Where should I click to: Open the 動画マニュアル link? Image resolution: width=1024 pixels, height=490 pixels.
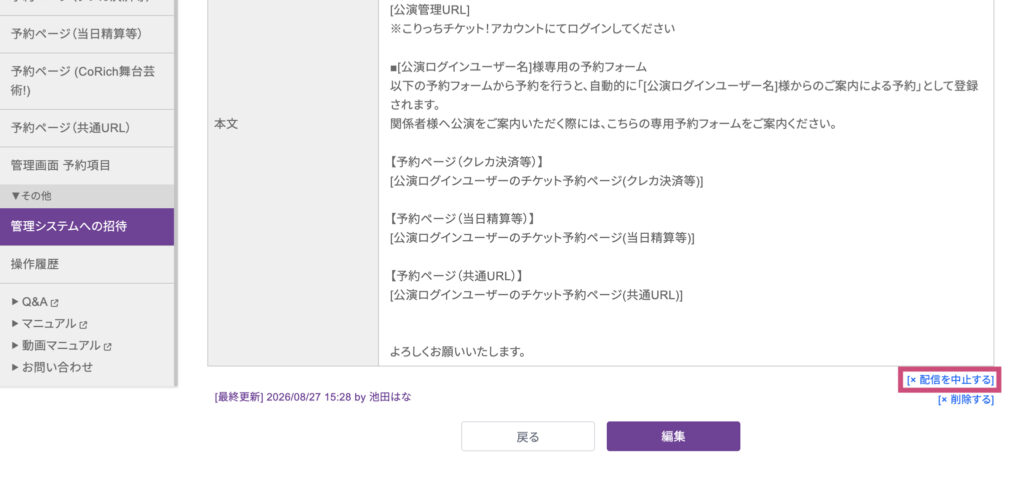point(61,345)
